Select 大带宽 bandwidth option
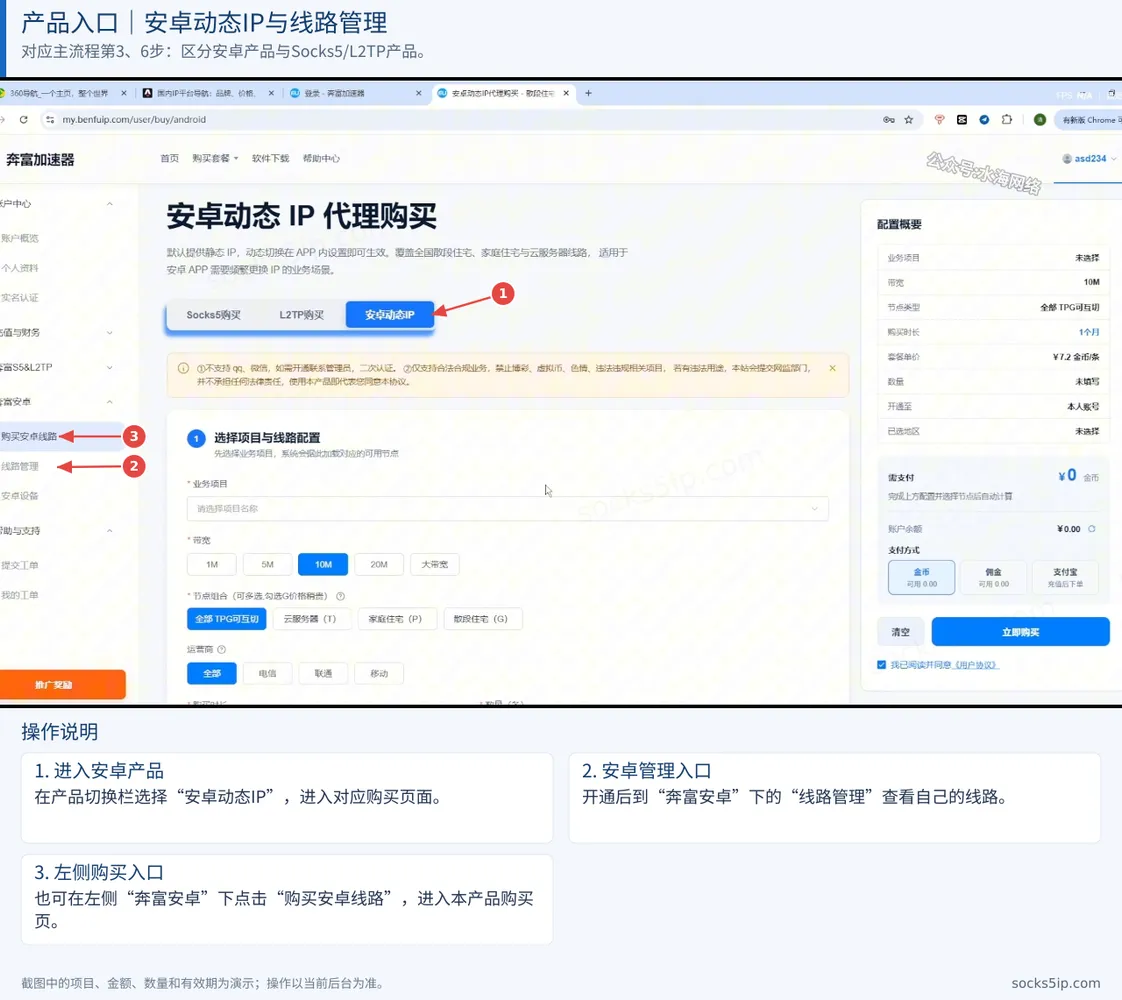The height and width of the screenshot is (1000, 1122). click(x=435, y=564)
